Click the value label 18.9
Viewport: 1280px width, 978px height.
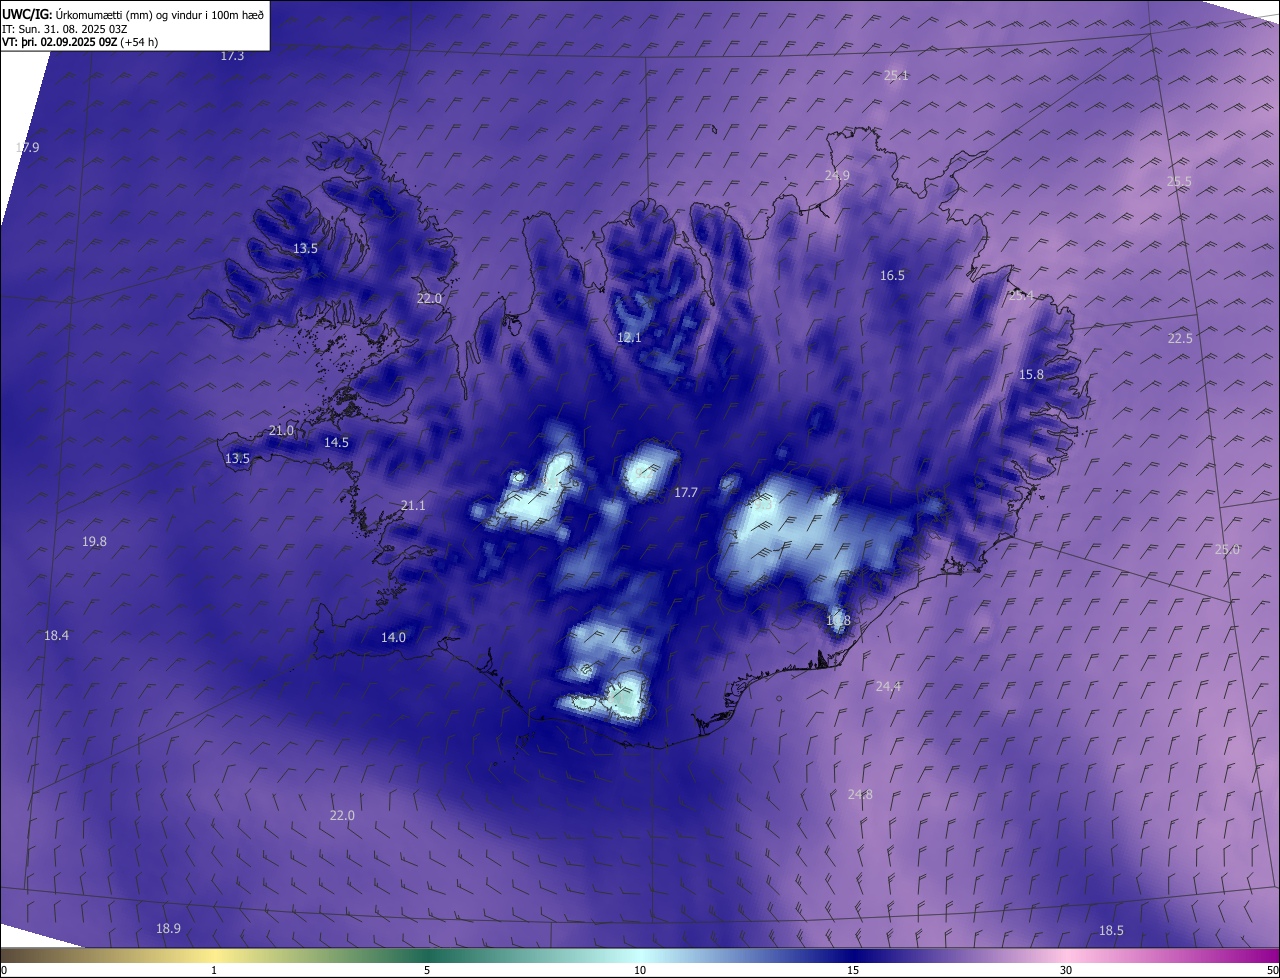coord(168,928)
